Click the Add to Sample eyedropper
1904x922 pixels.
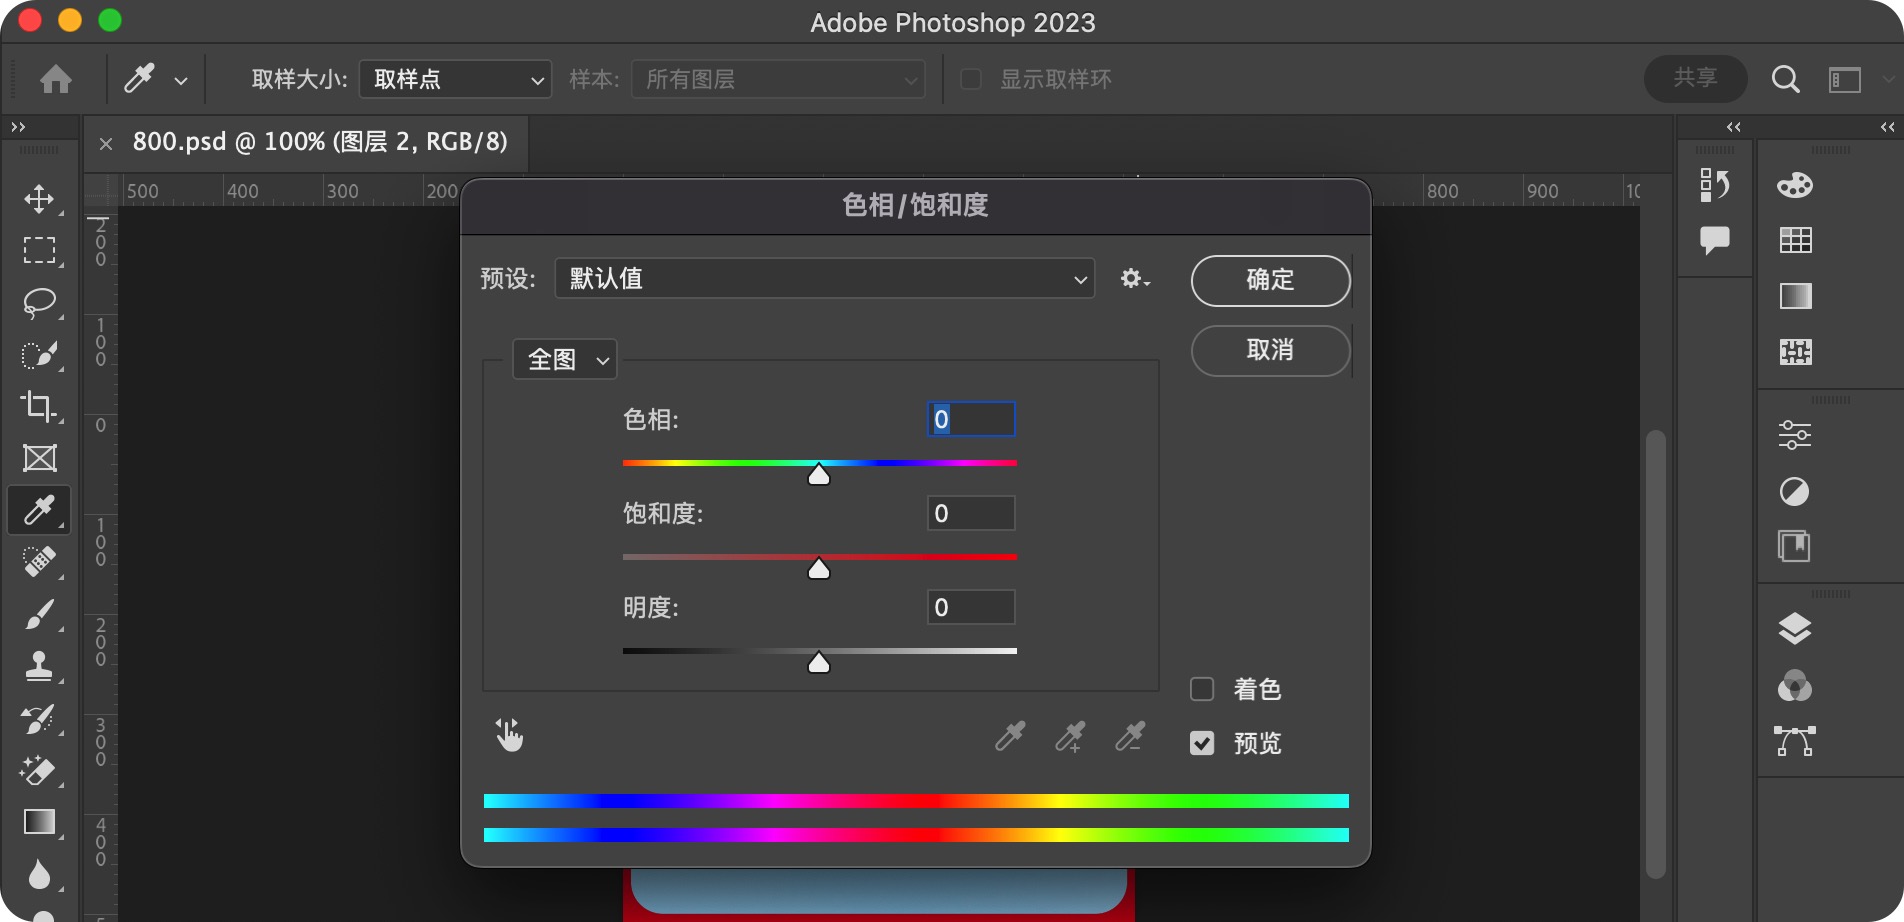pyautogui.click(x=1070, y=737)
